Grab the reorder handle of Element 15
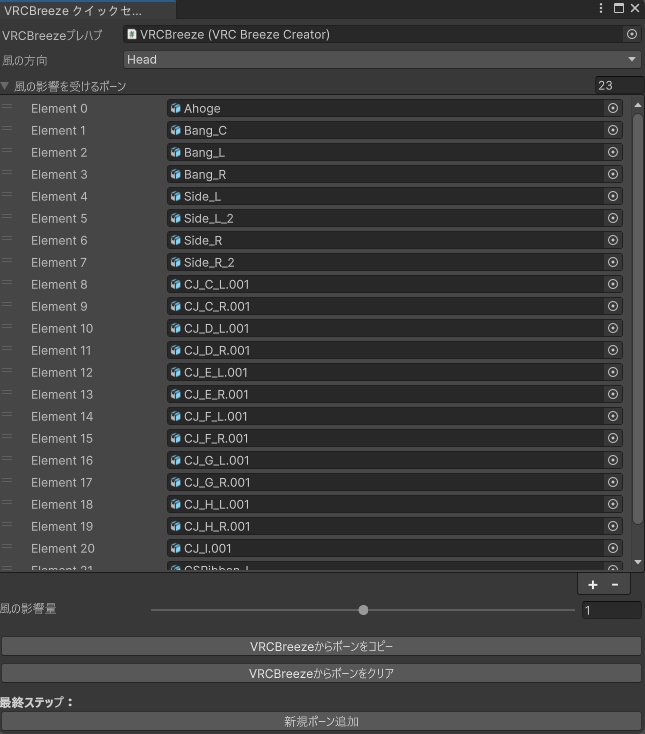The height and width of the screenshot is (734, 645). [7, 437]
